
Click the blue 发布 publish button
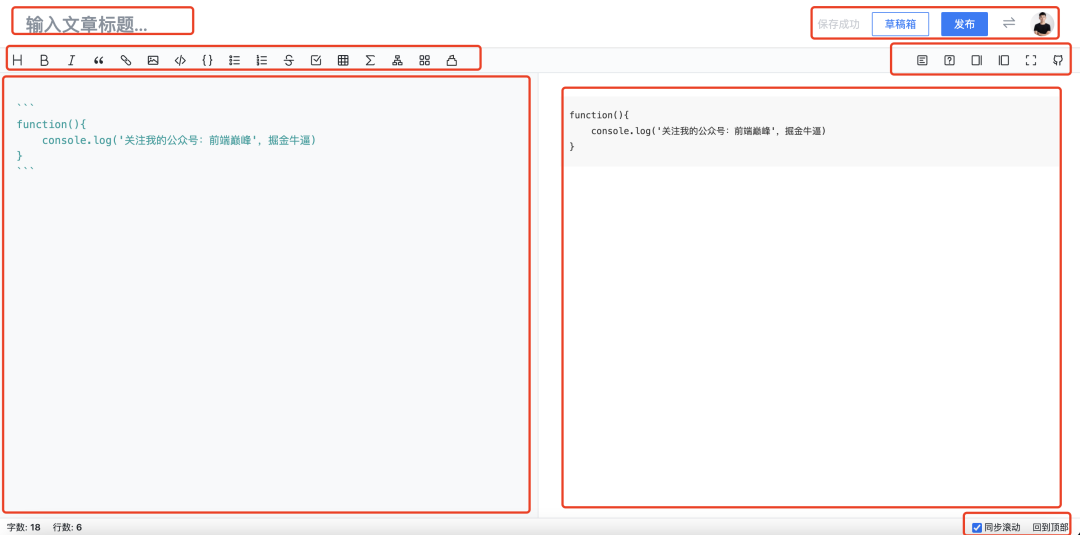(964, 23)
